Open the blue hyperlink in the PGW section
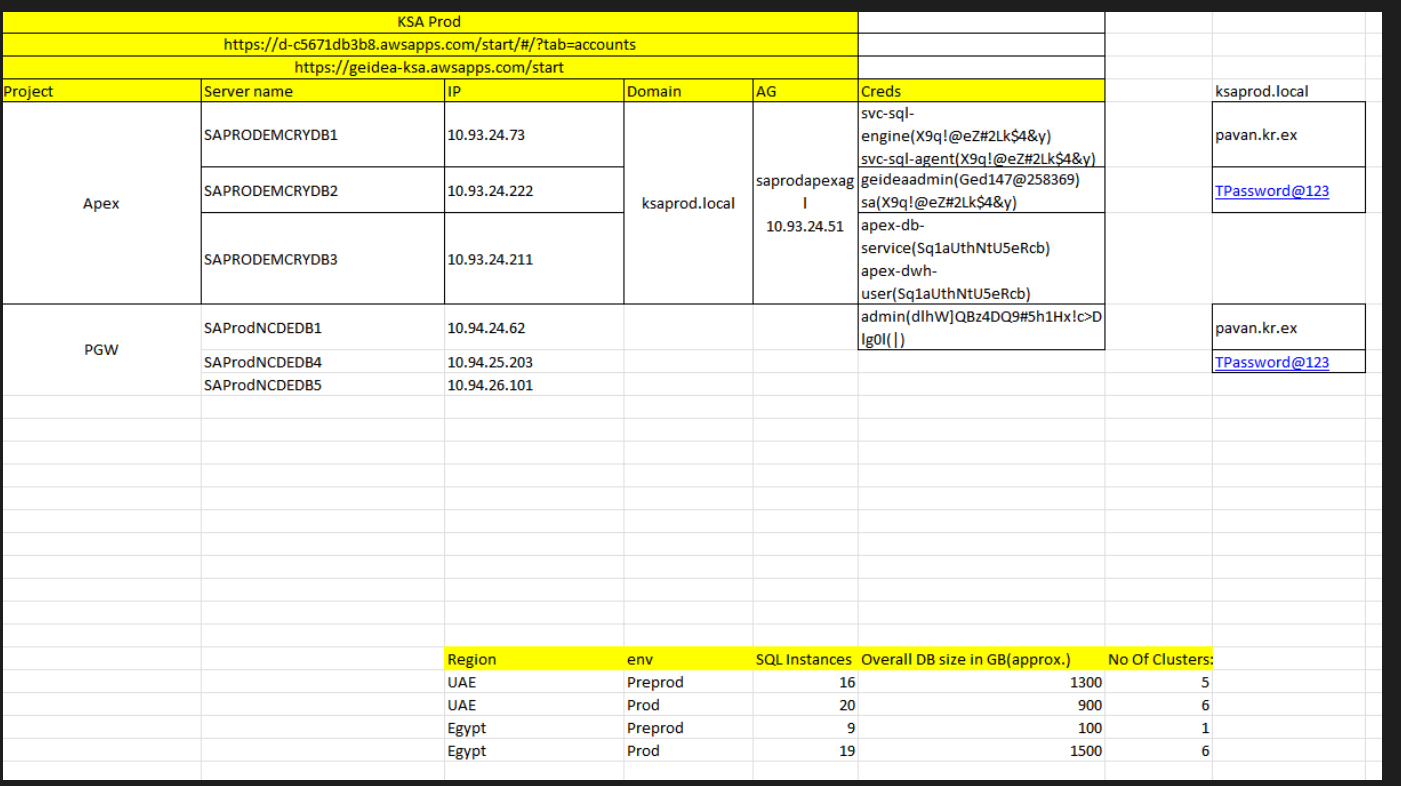The image size is (1401, 786). 1271,362
